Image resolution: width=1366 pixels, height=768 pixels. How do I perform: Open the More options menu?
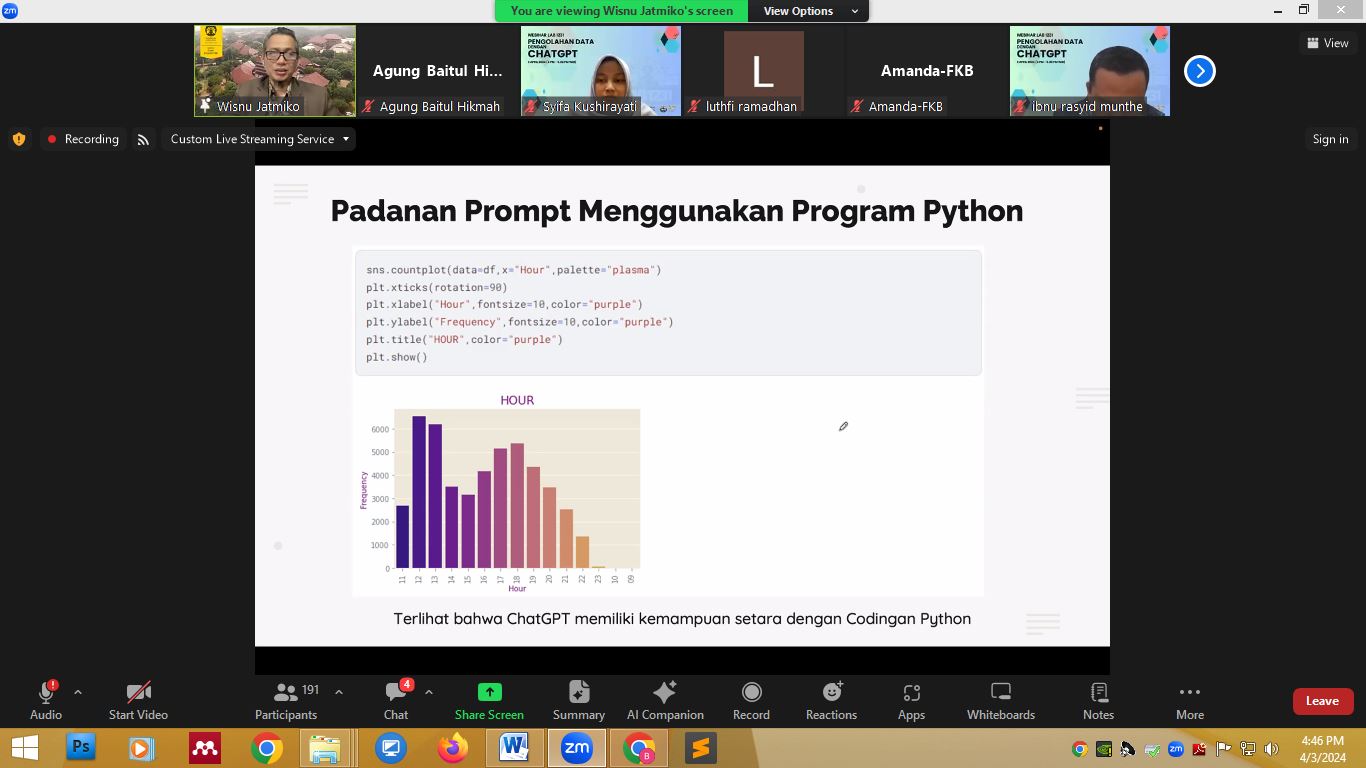1190,700
